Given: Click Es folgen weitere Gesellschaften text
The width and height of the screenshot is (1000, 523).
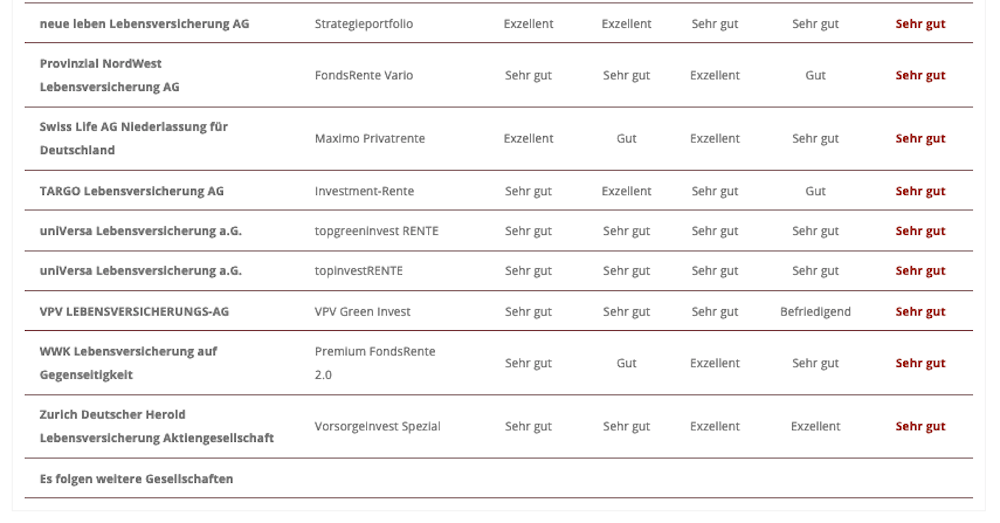Looking at the screenshot, I should point(136,478).
